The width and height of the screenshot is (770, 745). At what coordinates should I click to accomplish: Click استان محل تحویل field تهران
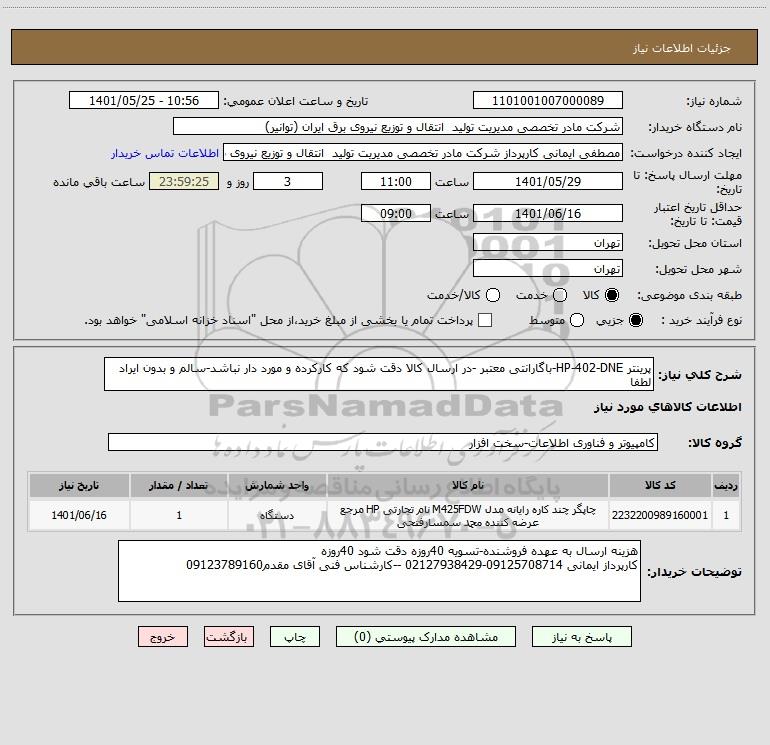click(x=548, y=242)
